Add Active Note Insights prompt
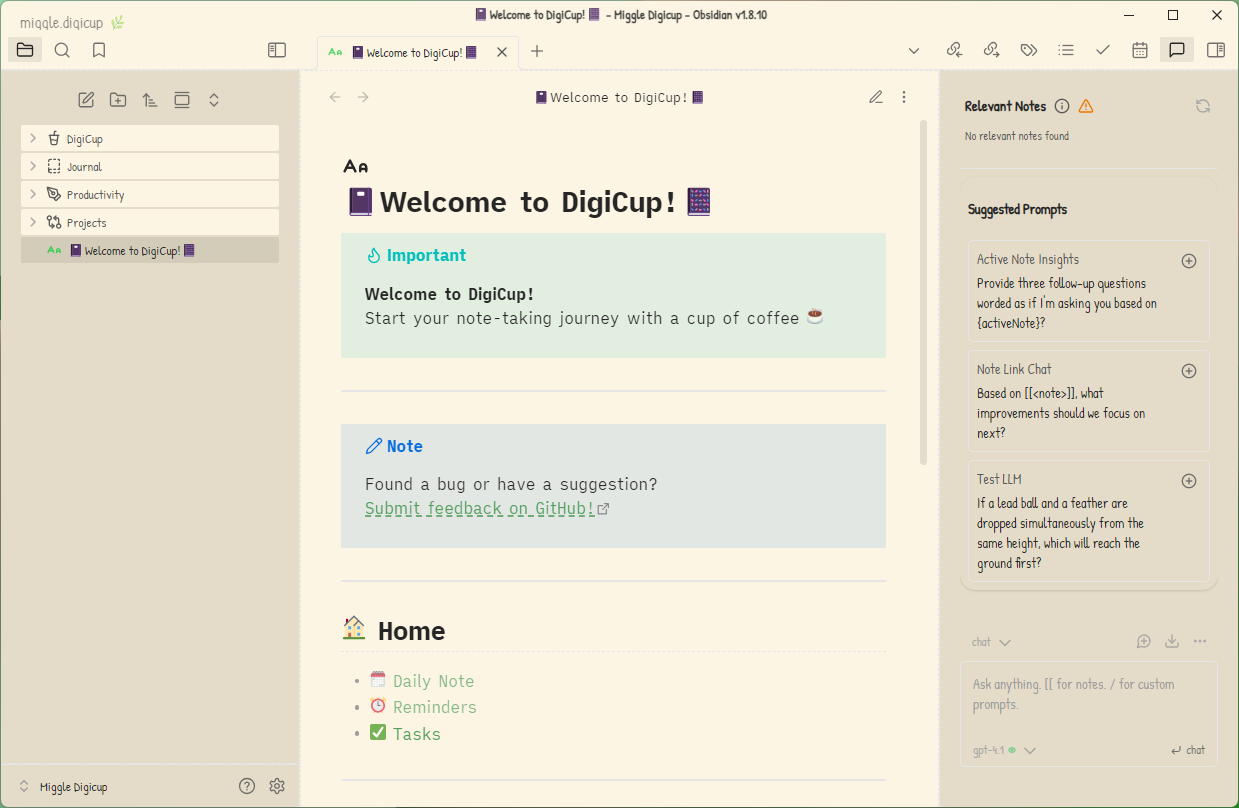This screenshot has width=1239, height=808. tap(1189, 261)
